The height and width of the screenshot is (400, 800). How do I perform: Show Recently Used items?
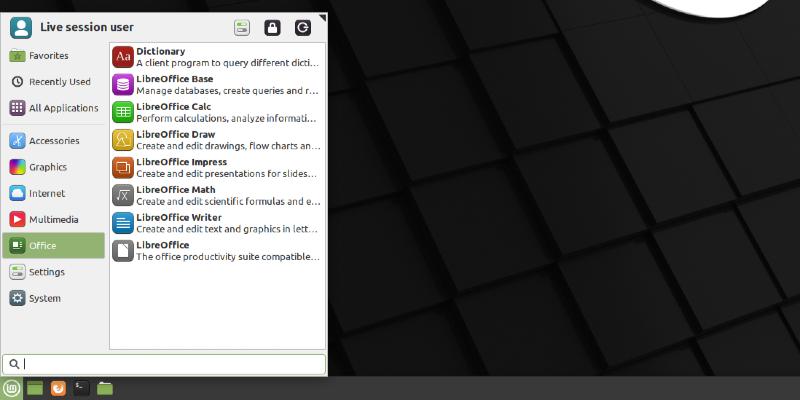pos(53,82)
